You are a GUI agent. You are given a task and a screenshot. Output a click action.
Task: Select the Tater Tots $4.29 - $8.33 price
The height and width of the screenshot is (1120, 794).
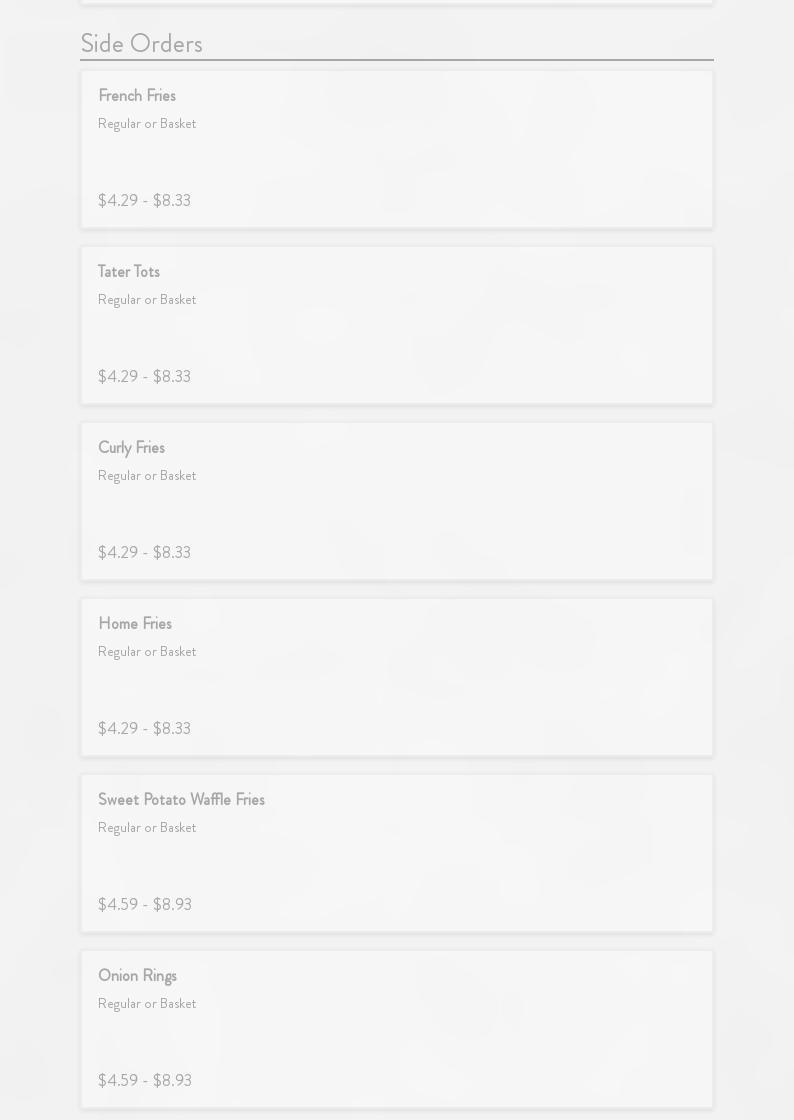tap(144, 377)
